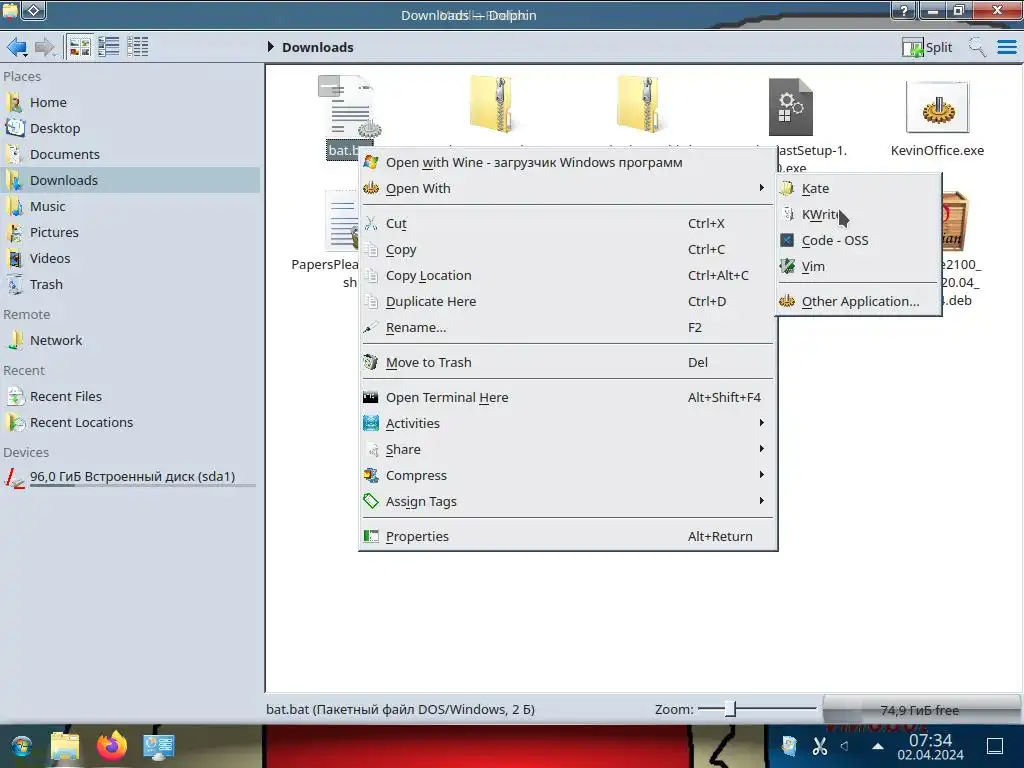This screenshot has width=1024, height=768.
Task: Select the Setup exe file icon
Action: [x=790, y=108]
